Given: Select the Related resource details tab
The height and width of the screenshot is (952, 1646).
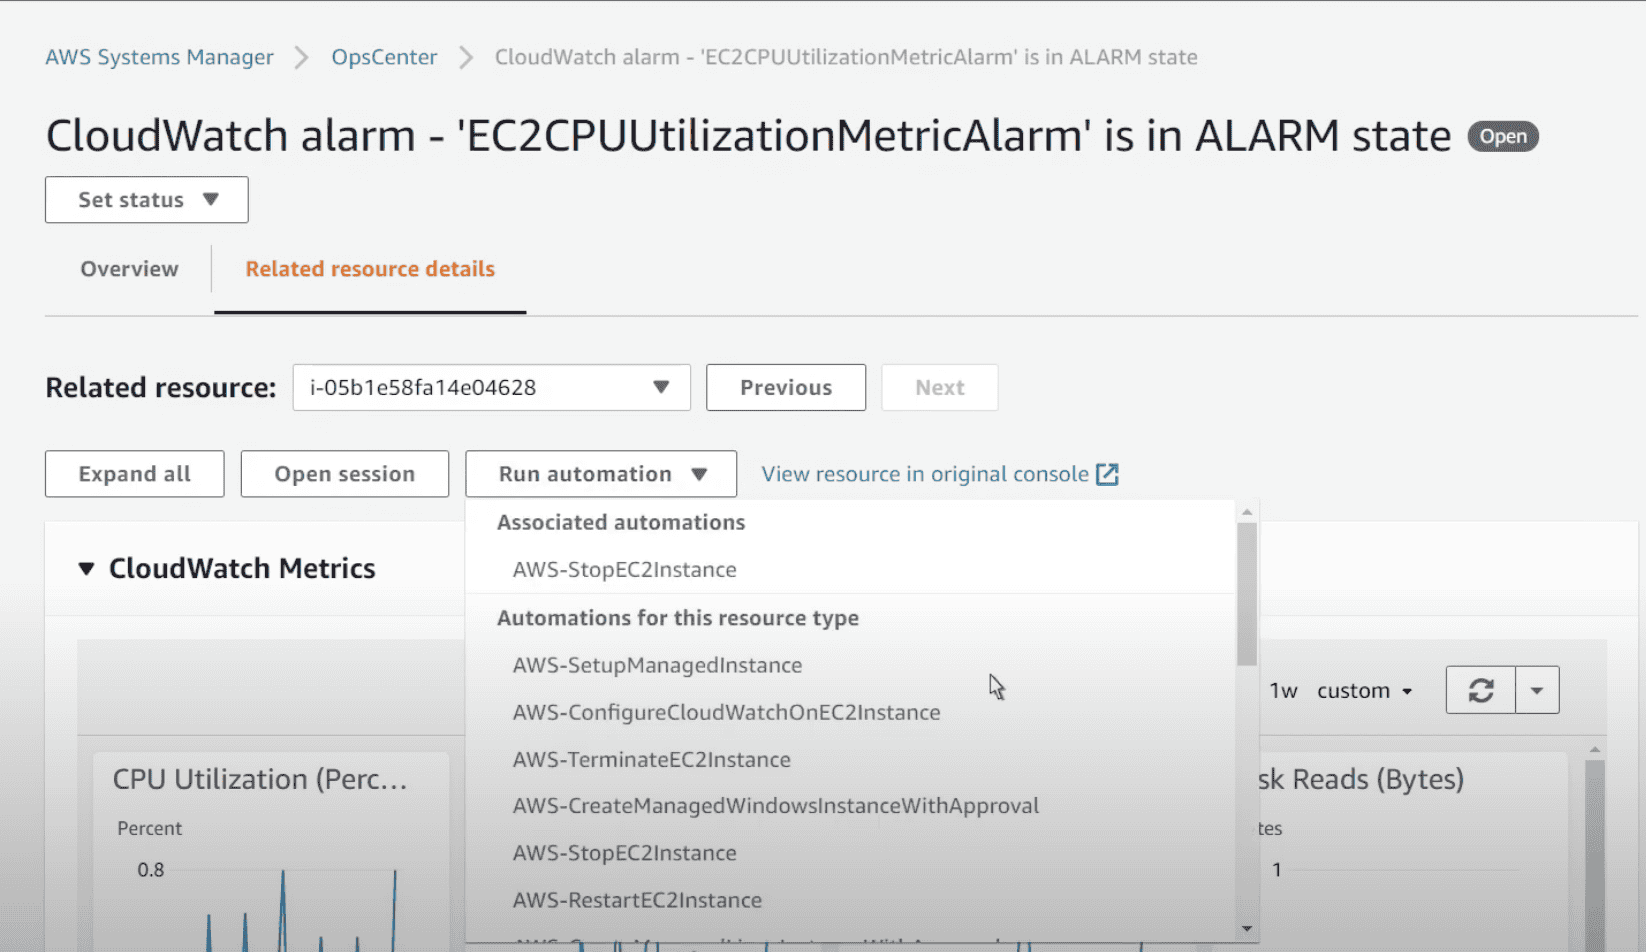Looking at the screenshot, I should coord(370,269).
